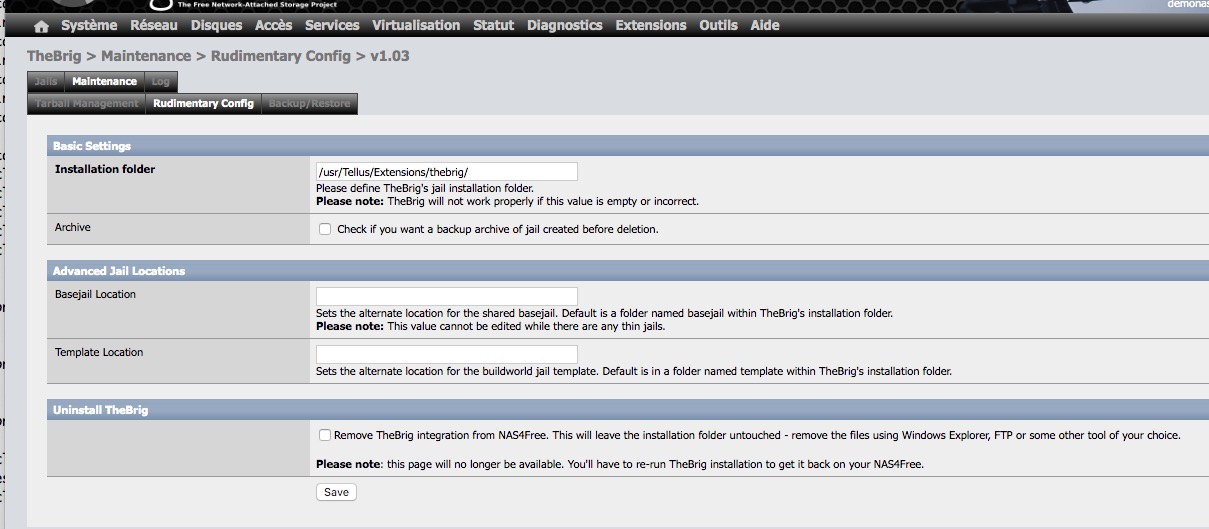The width and height of the screenshot is (1209, 529).
Task: Focus the Basejail Location input field
Action: click(446, 297)
